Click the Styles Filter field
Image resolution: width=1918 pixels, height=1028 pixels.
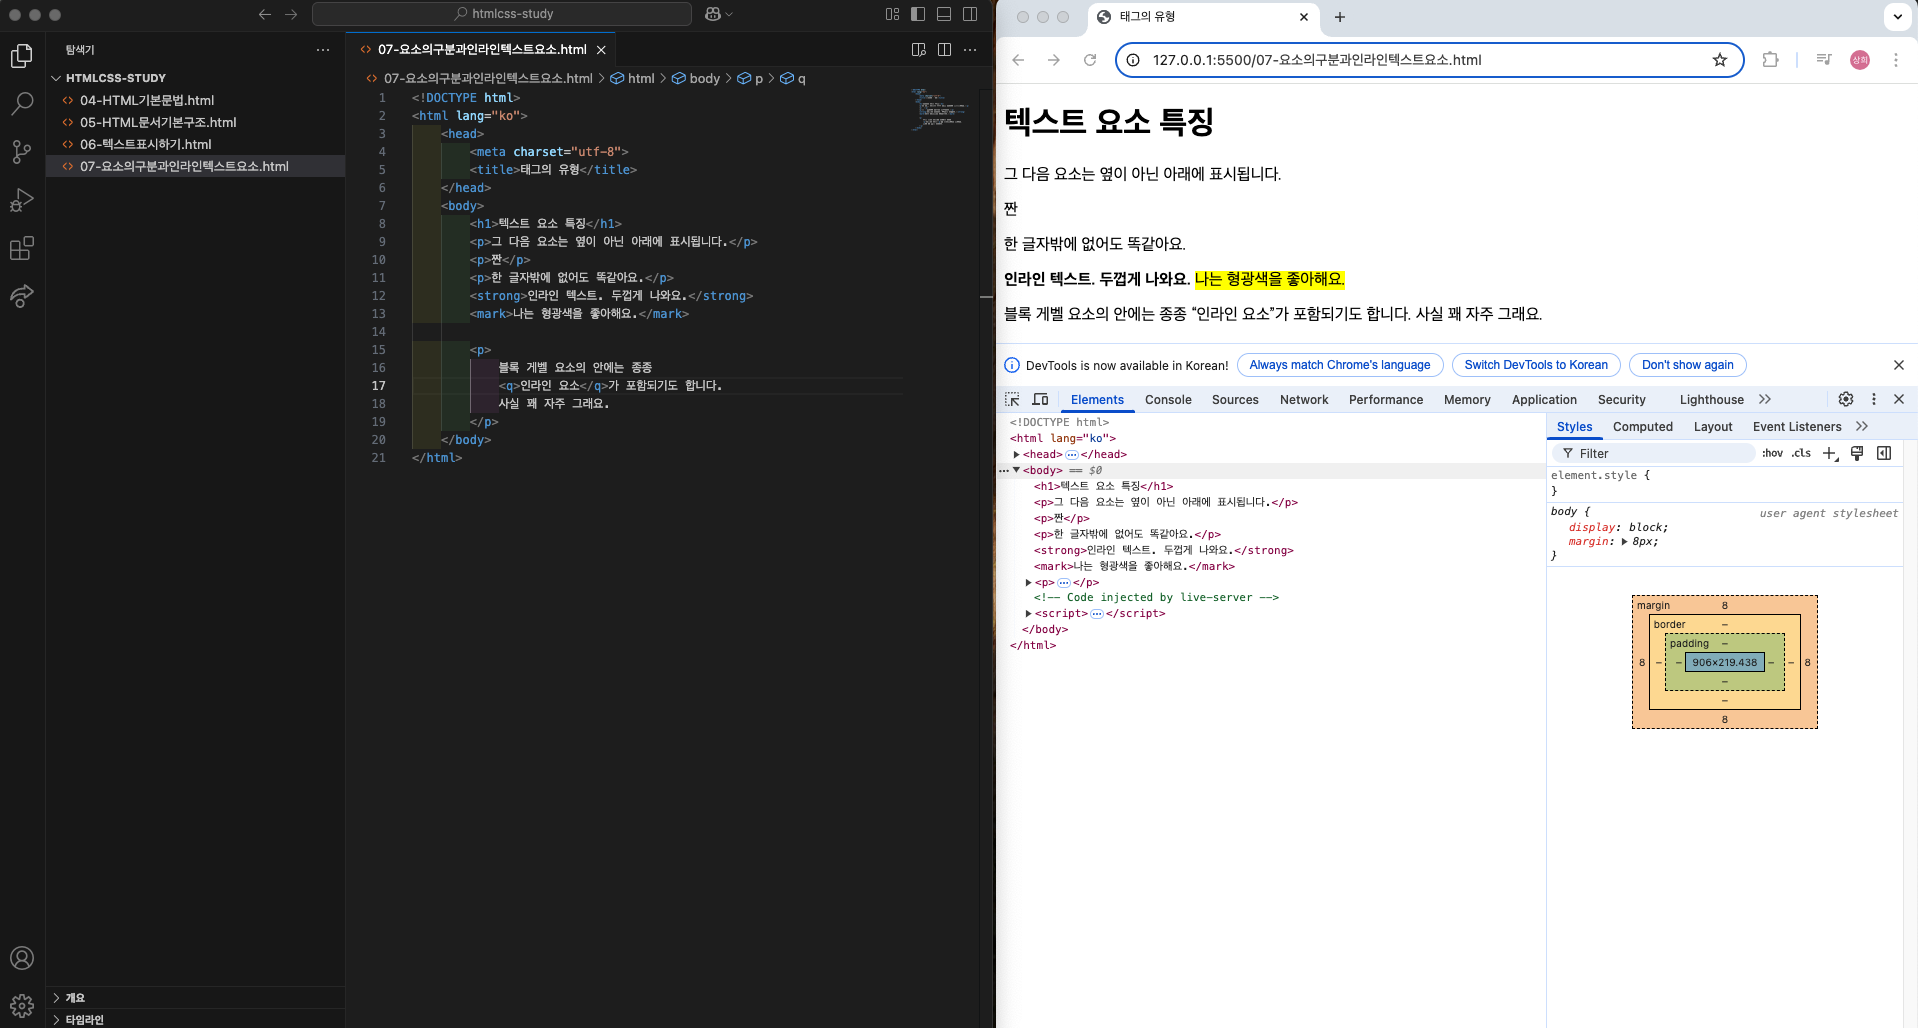pos(1656,453)
